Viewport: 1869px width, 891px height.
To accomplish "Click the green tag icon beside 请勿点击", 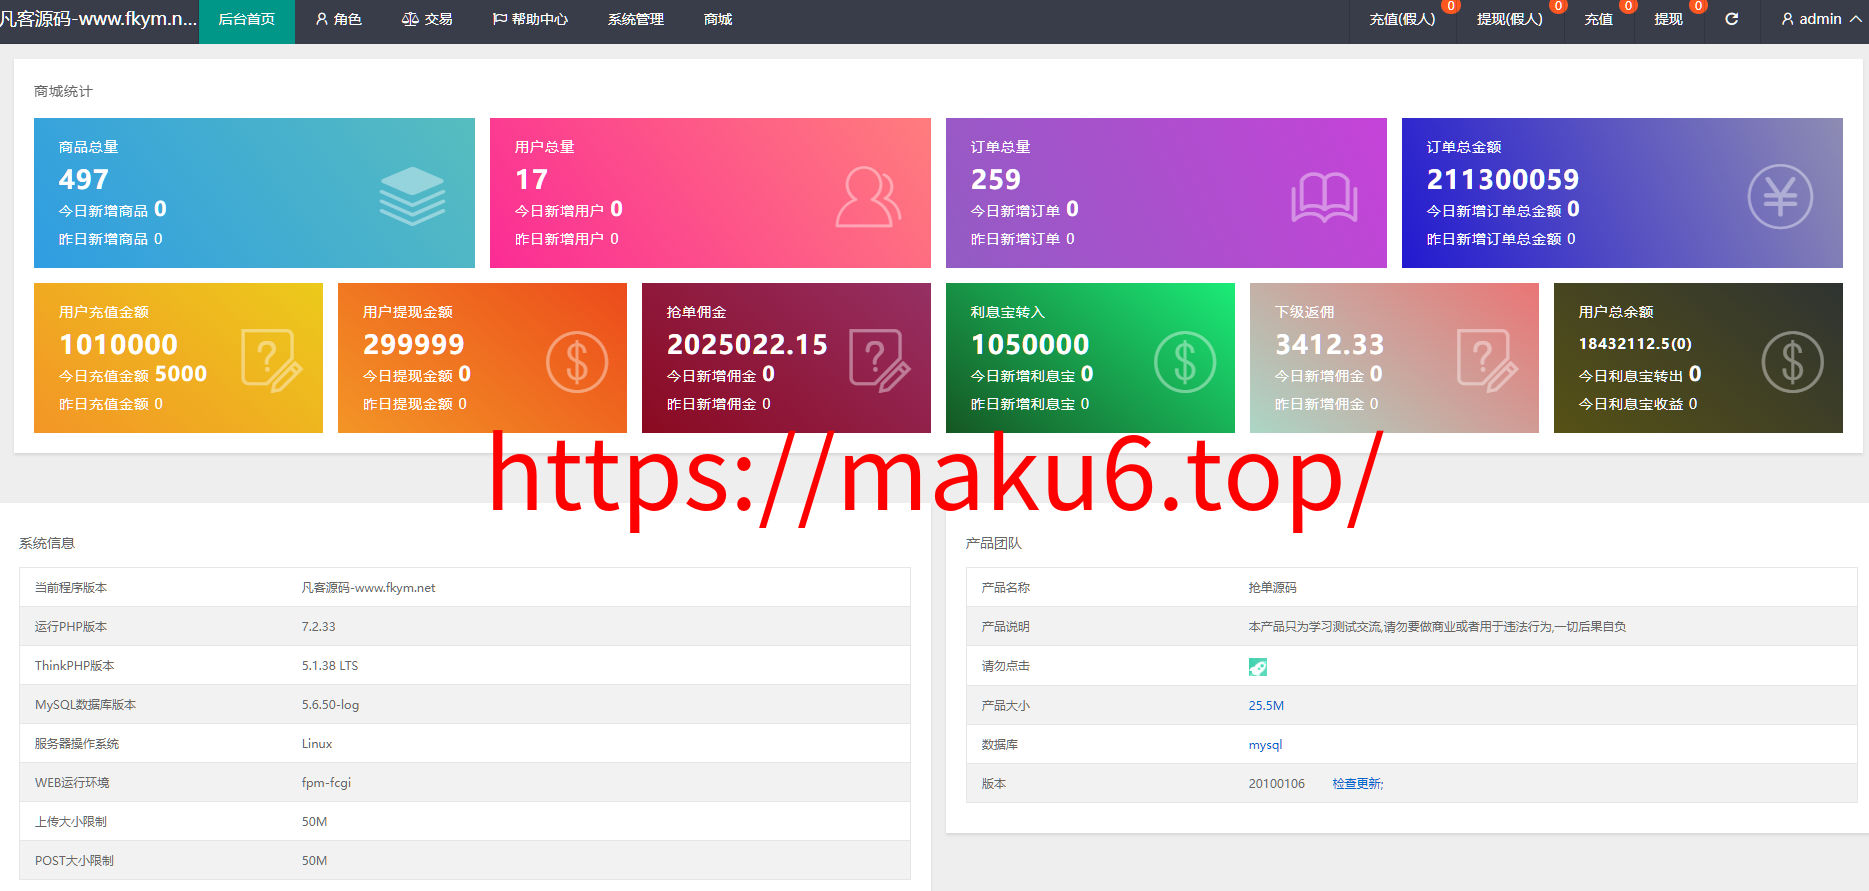I will pos(1258,667).
